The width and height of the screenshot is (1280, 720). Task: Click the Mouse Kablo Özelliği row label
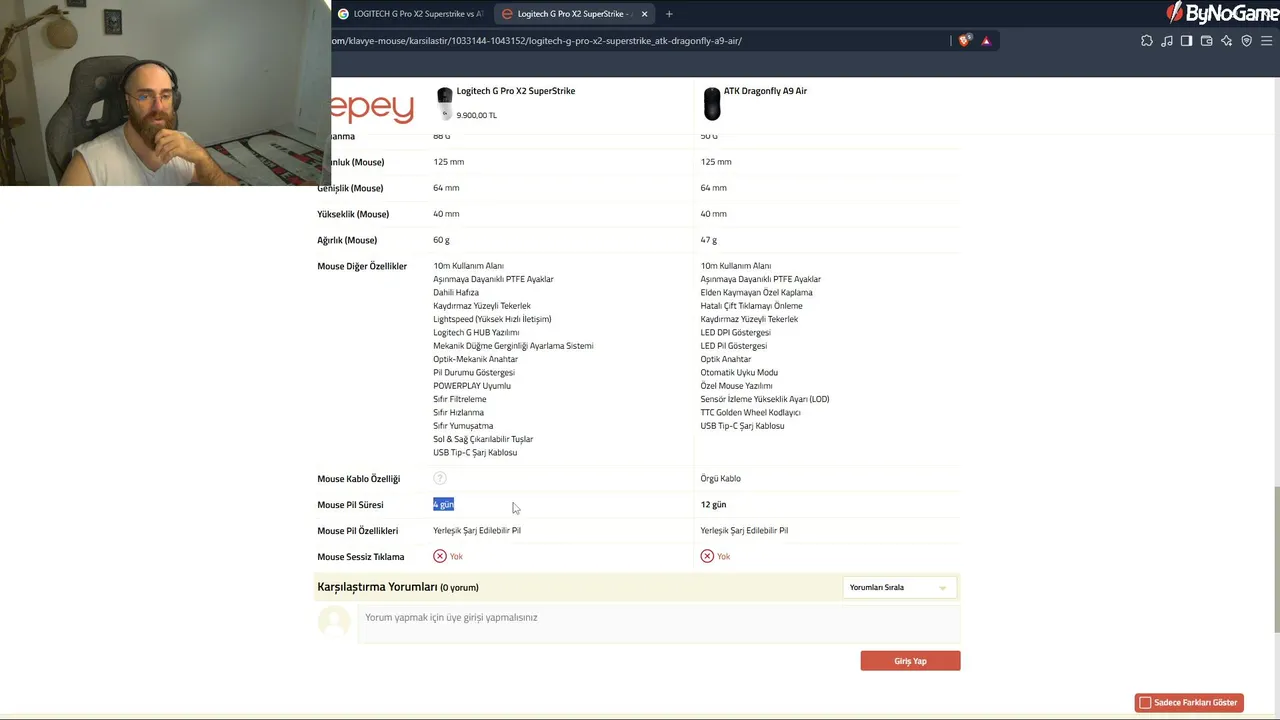(x=358, y=479)
